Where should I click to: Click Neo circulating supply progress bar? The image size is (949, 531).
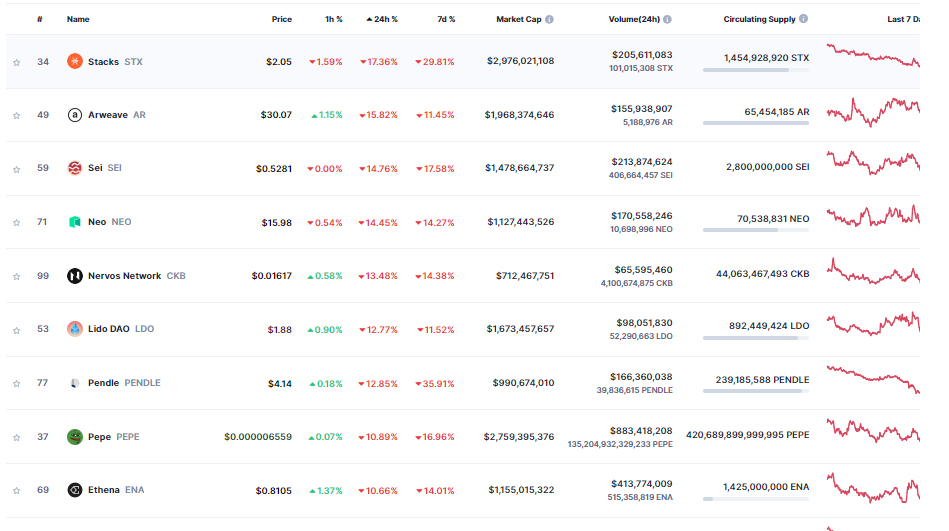pyautogui.click(x=756, y=230)
